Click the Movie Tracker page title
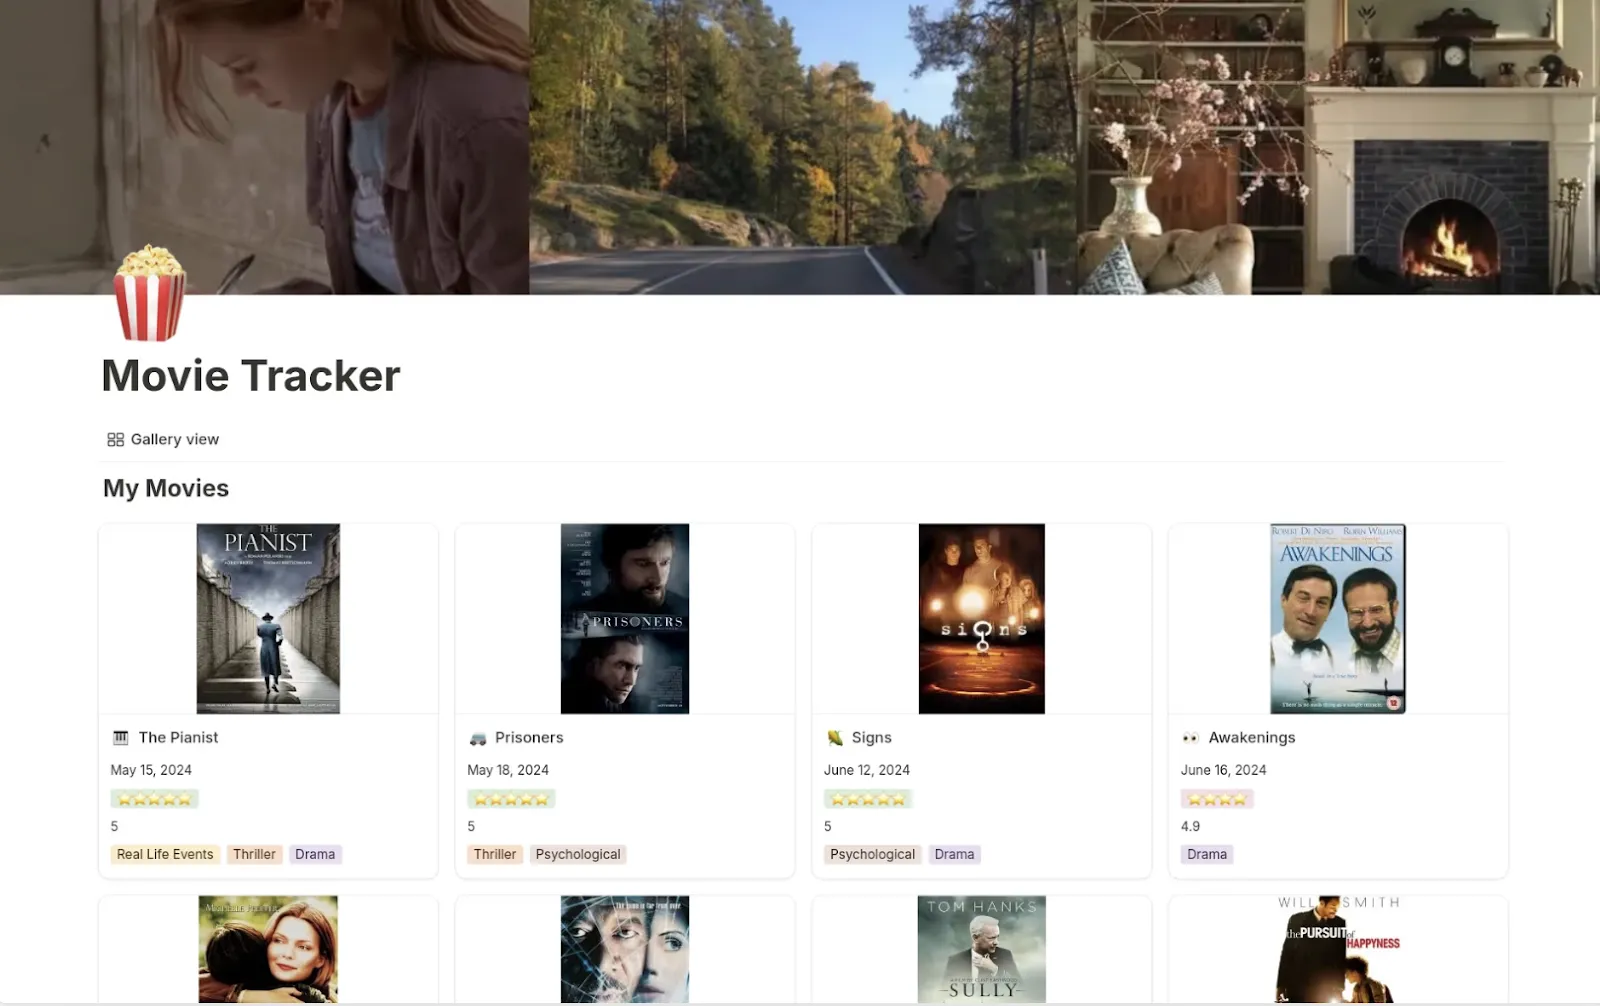1600x1006 pixels. 251,376
